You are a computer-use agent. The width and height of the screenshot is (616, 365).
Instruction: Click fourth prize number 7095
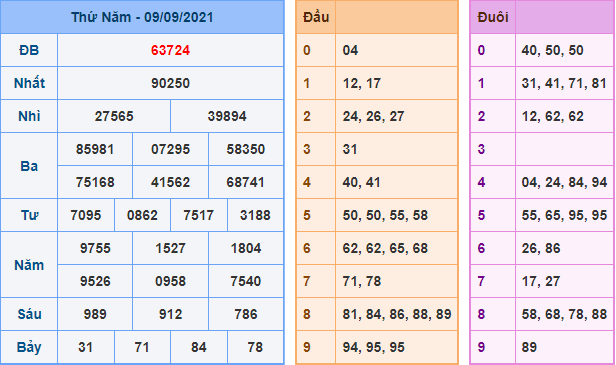(86, 215)
